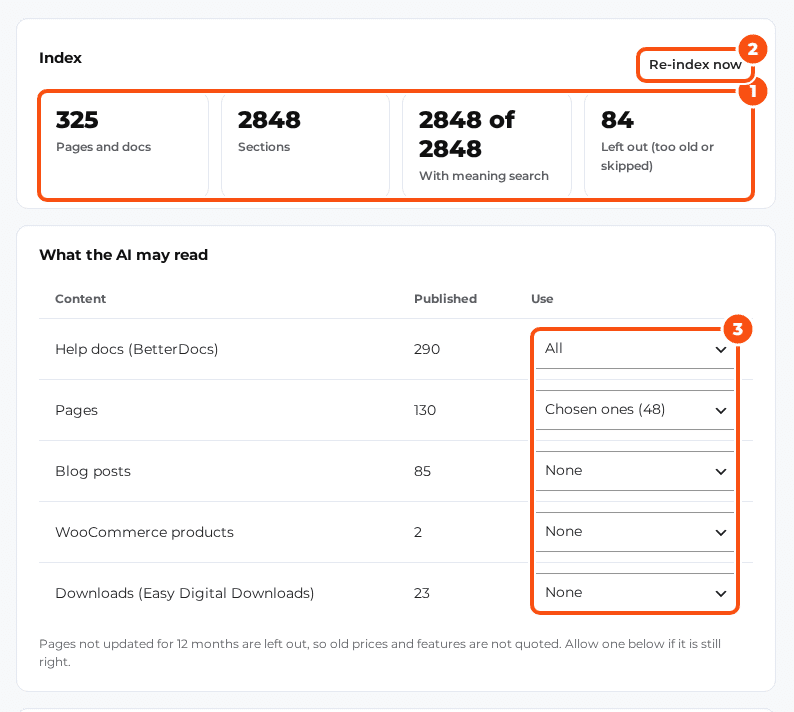This screenshot has height=712, width=794.
Task: Click the WooCommerce products published count 2
Action: pyautogui.click(x=418, y=532)
